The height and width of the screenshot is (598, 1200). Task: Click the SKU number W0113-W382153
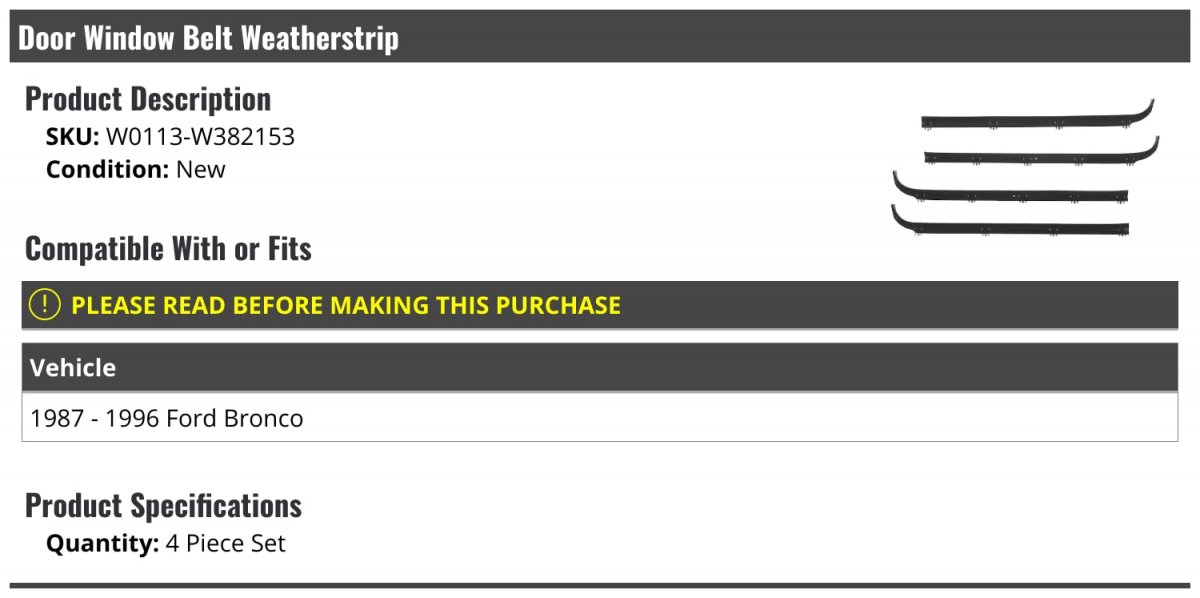200,137
